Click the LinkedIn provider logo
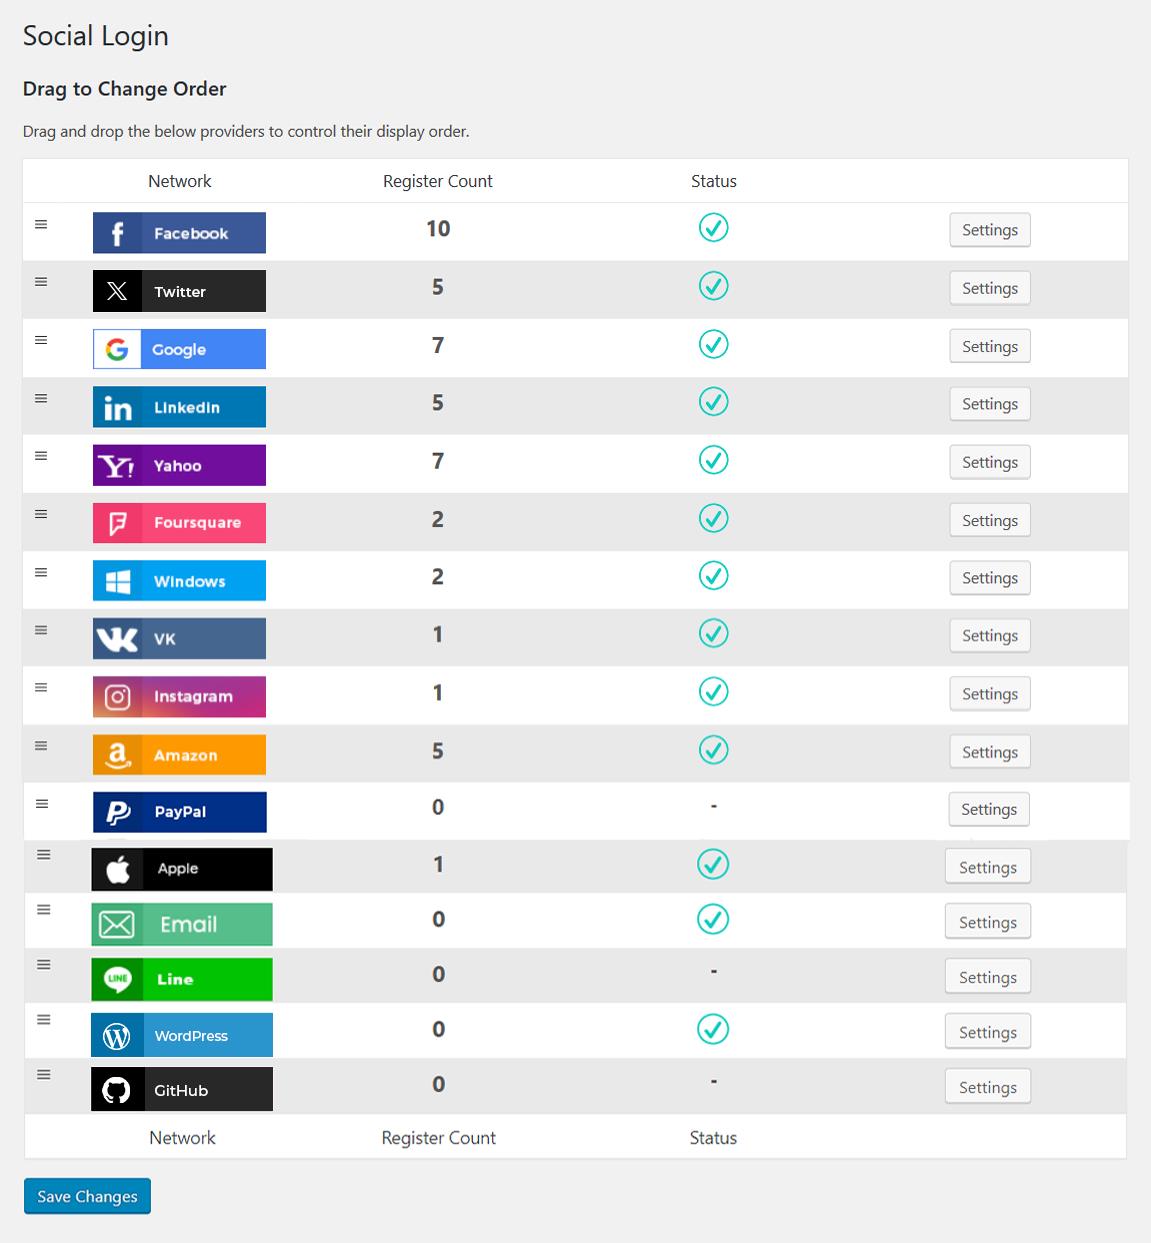 click(x=179, y=407)
